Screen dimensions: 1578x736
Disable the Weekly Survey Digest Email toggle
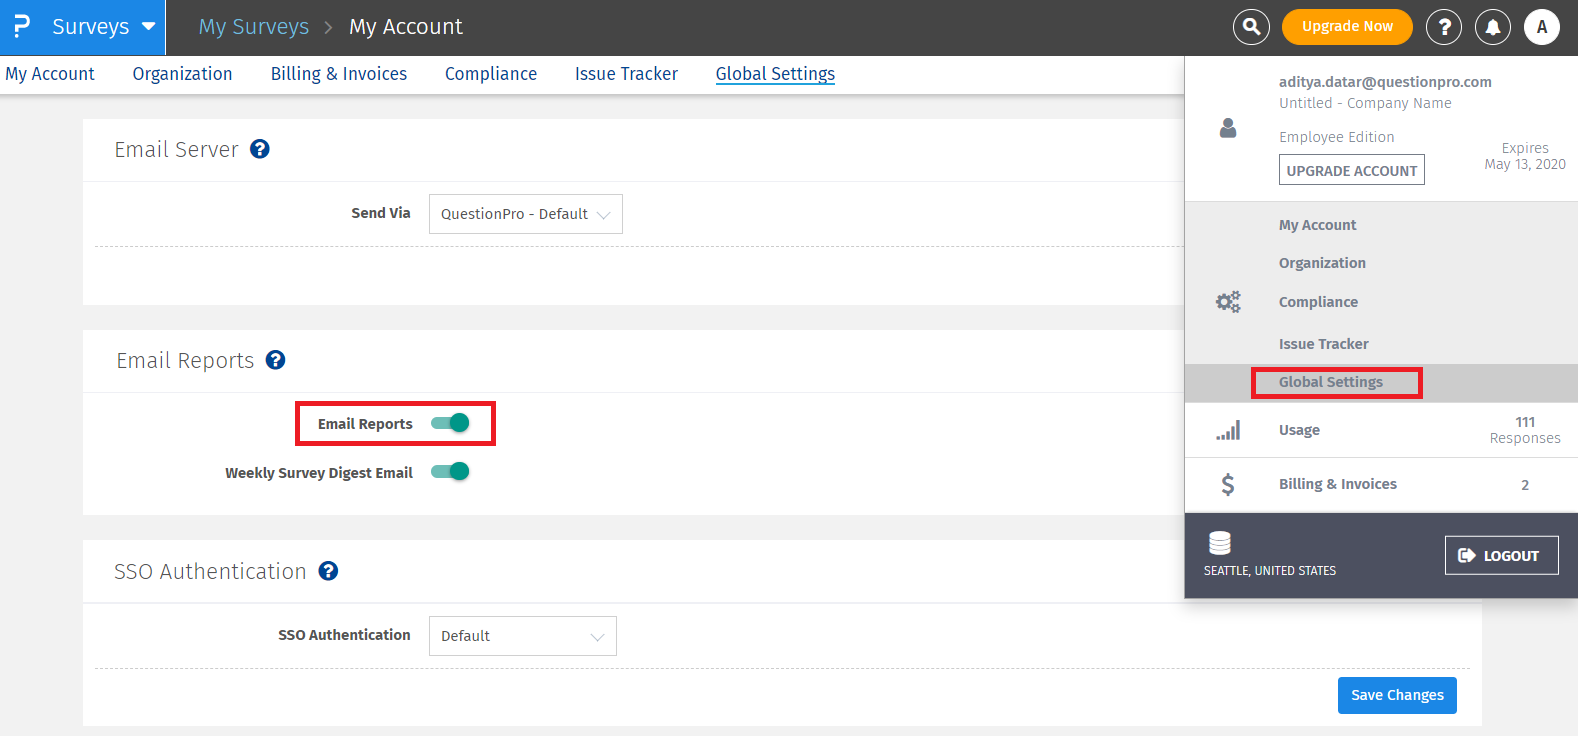[x=450, y=472]
